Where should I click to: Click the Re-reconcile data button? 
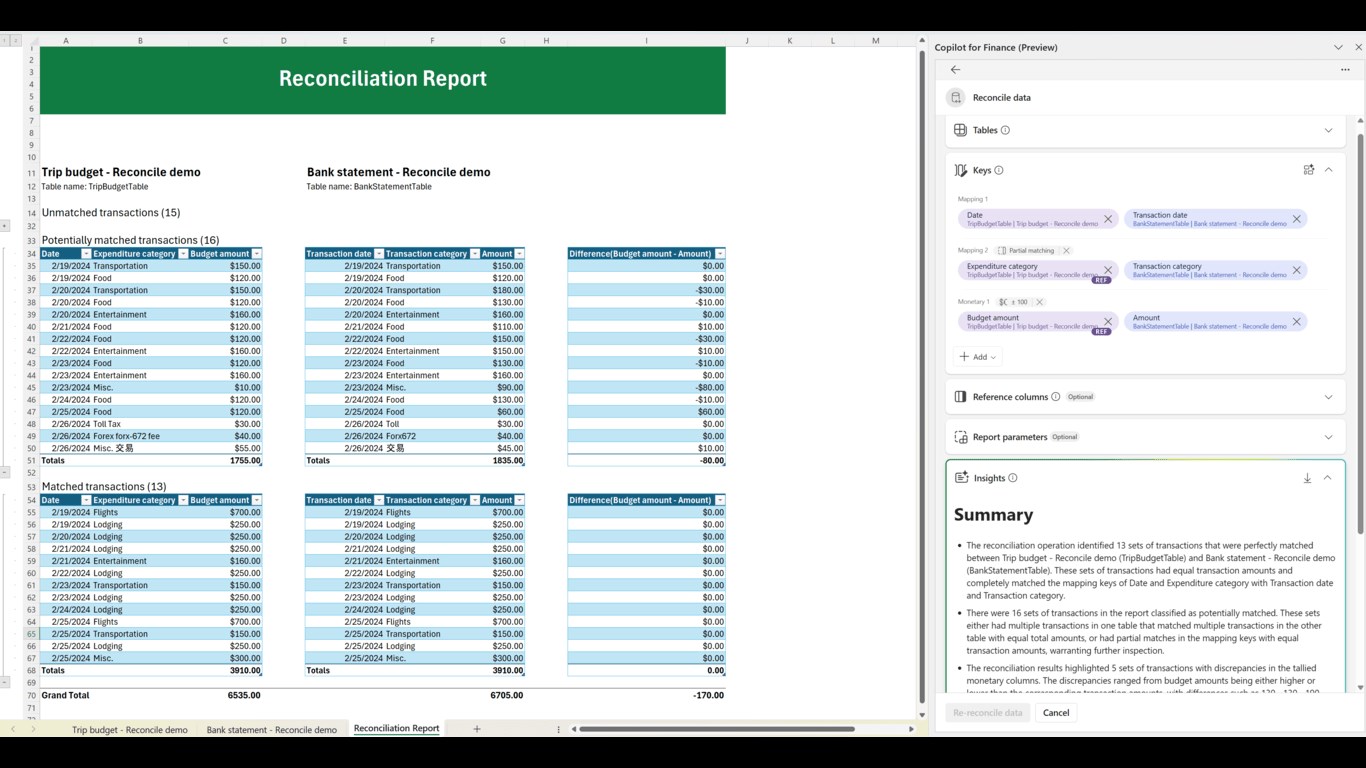tap(988, 713)
